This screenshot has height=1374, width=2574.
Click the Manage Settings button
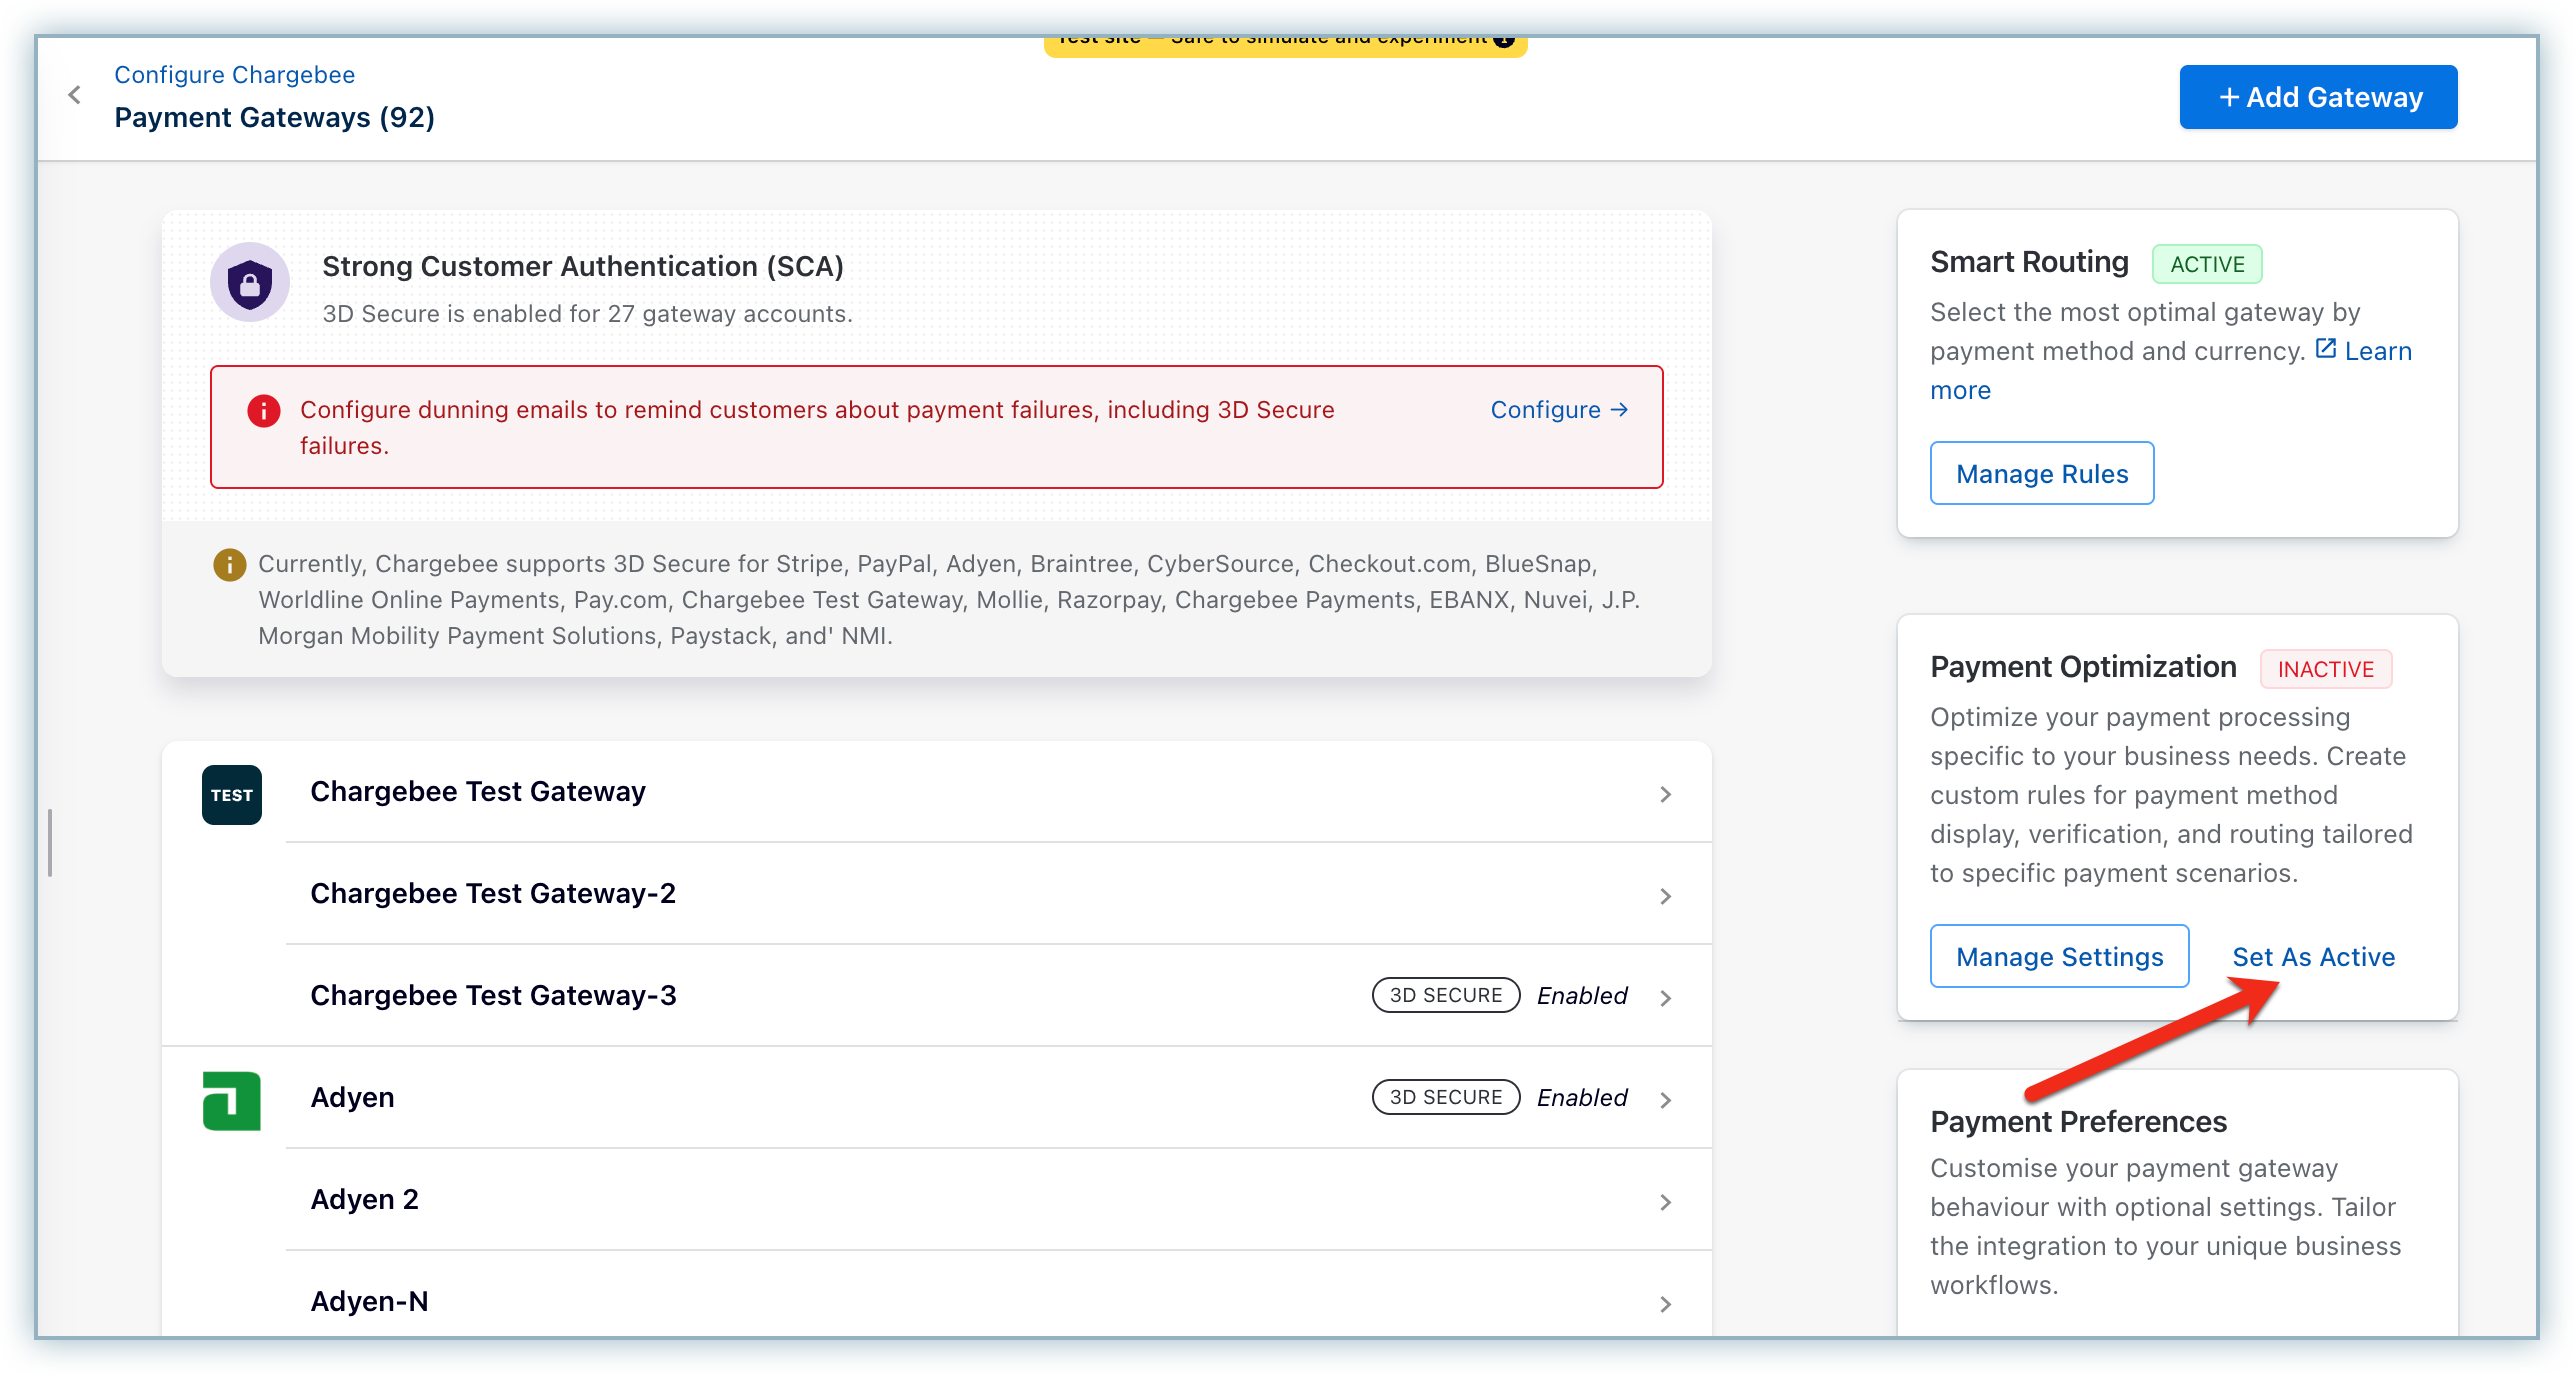pos(2059,957)
